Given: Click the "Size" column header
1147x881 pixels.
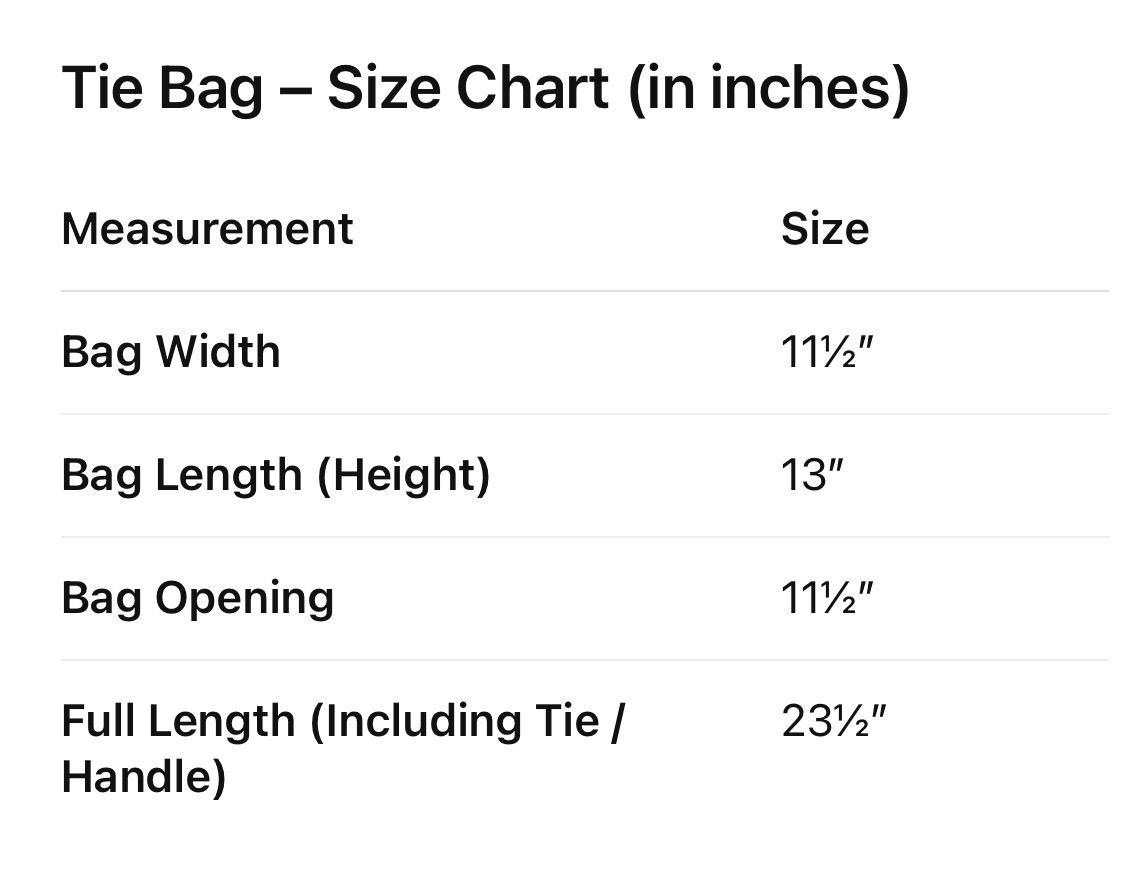Looking at the screenshot, I should [824, 229].
